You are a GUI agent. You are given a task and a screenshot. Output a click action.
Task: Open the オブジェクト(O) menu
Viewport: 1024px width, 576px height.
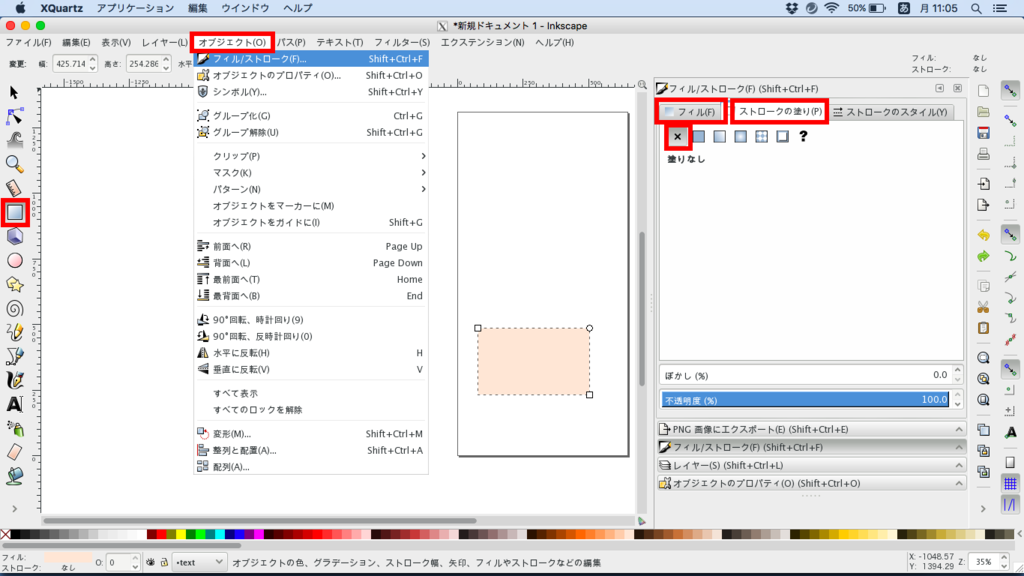point(232,42)
